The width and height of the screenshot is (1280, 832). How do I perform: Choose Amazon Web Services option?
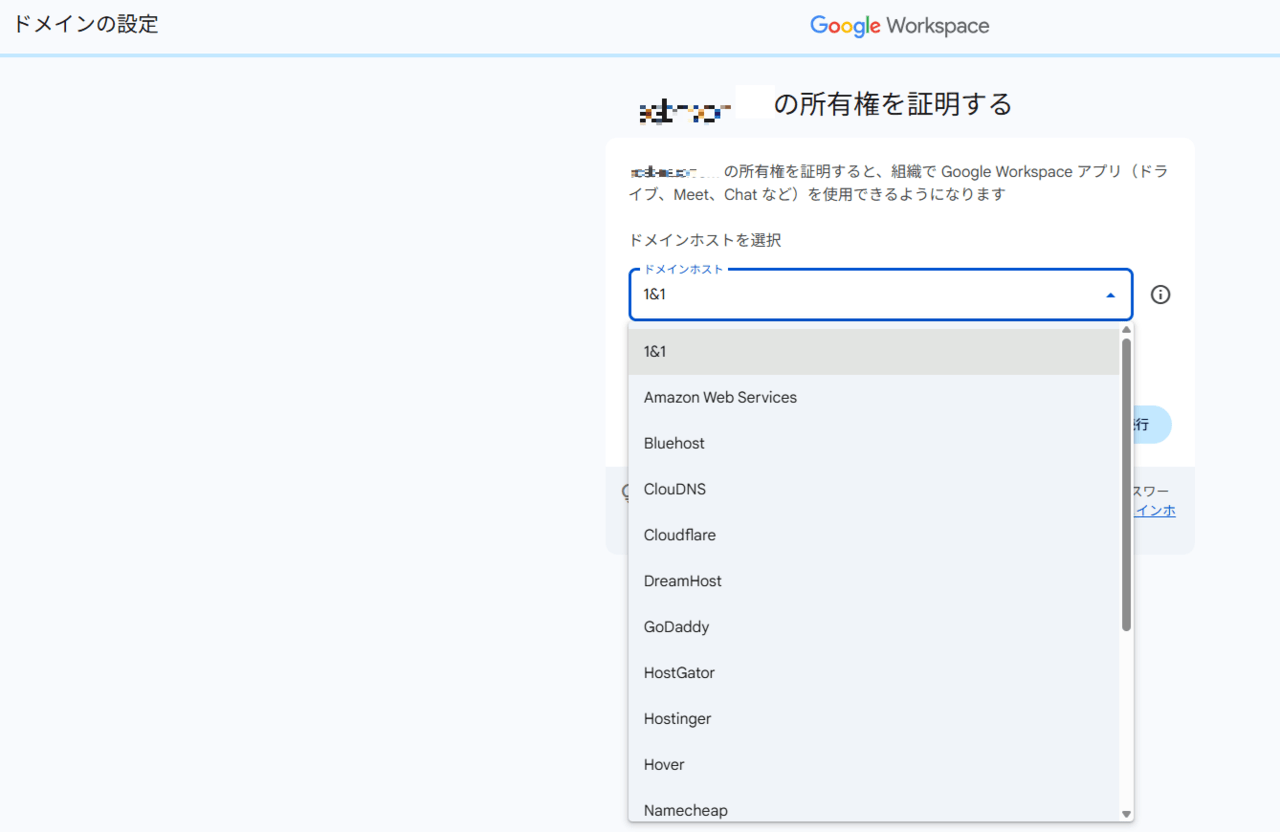tap(874, 398)
